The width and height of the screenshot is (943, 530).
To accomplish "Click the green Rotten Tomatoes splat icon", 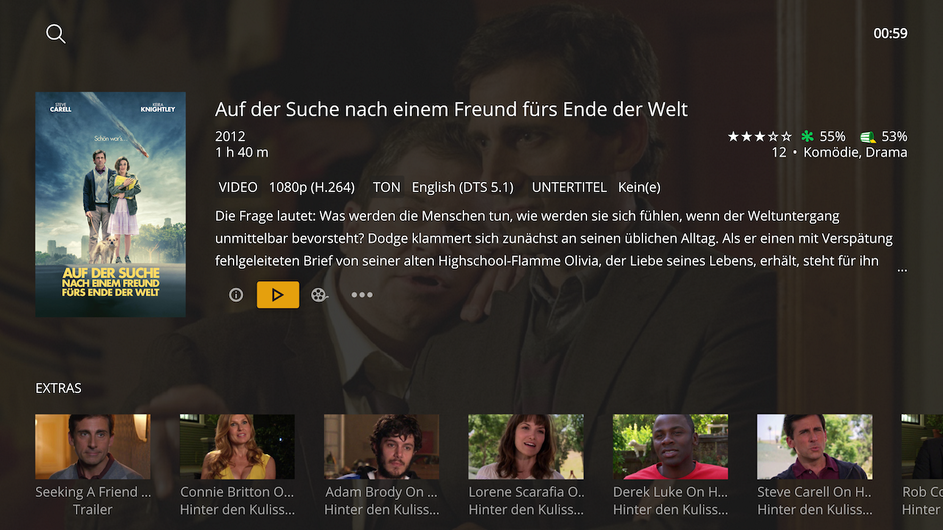I will [x=807, y=137].
